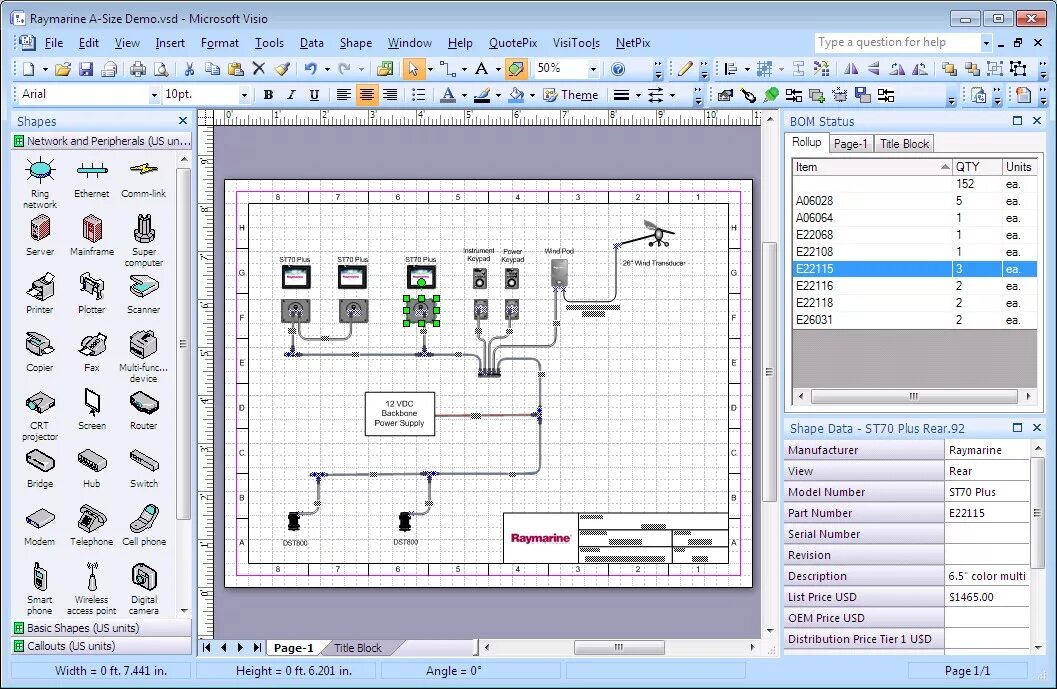Select the Text tool
Viewport: 1057px width, 689px height.
(x=481, y=69)
